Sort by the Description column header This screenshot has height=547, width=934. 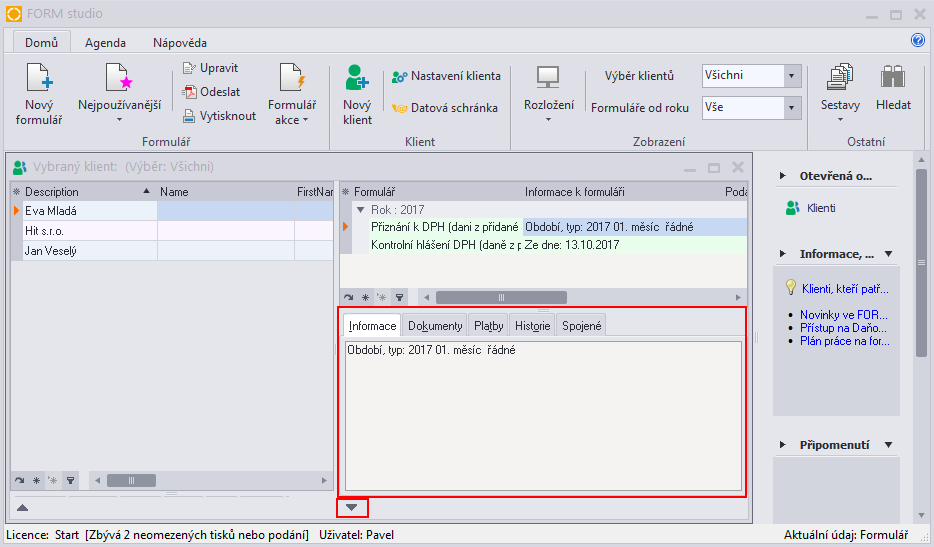(89, 192)
